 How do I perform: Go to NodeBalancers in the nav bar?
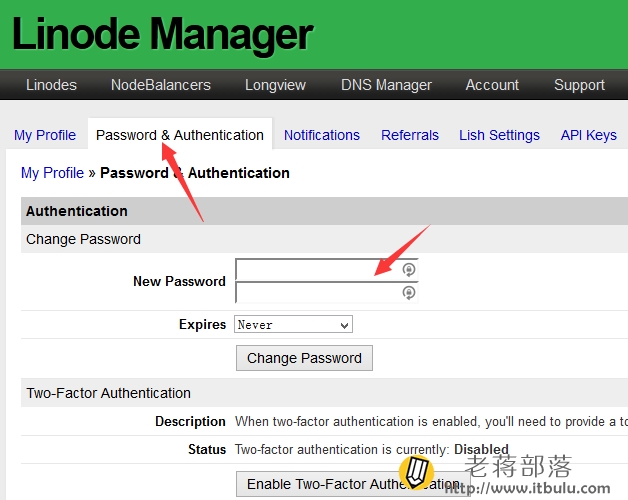tap(161, 85)
